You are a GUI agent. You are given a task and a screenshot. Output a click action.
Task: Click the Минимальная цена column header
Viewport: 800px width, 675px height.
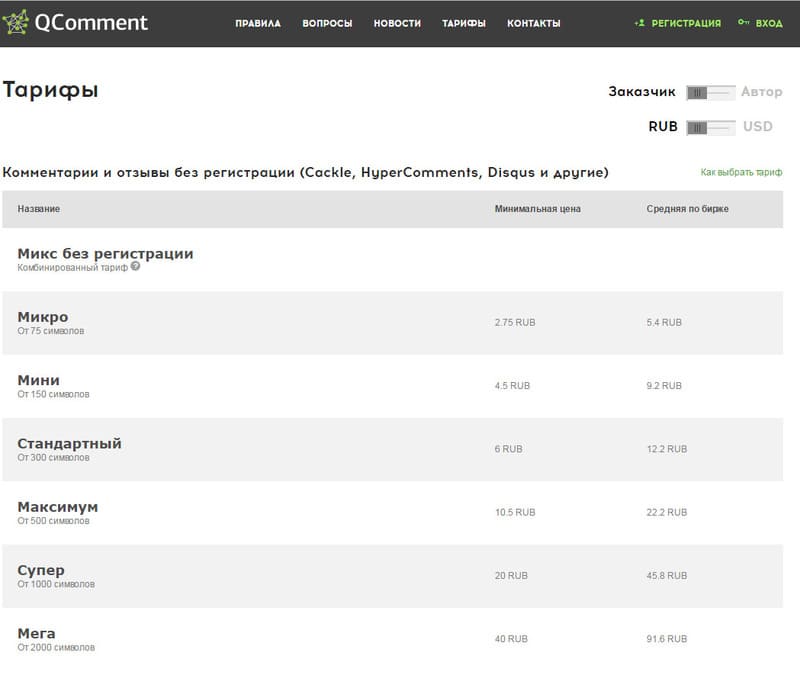[537, 209]
